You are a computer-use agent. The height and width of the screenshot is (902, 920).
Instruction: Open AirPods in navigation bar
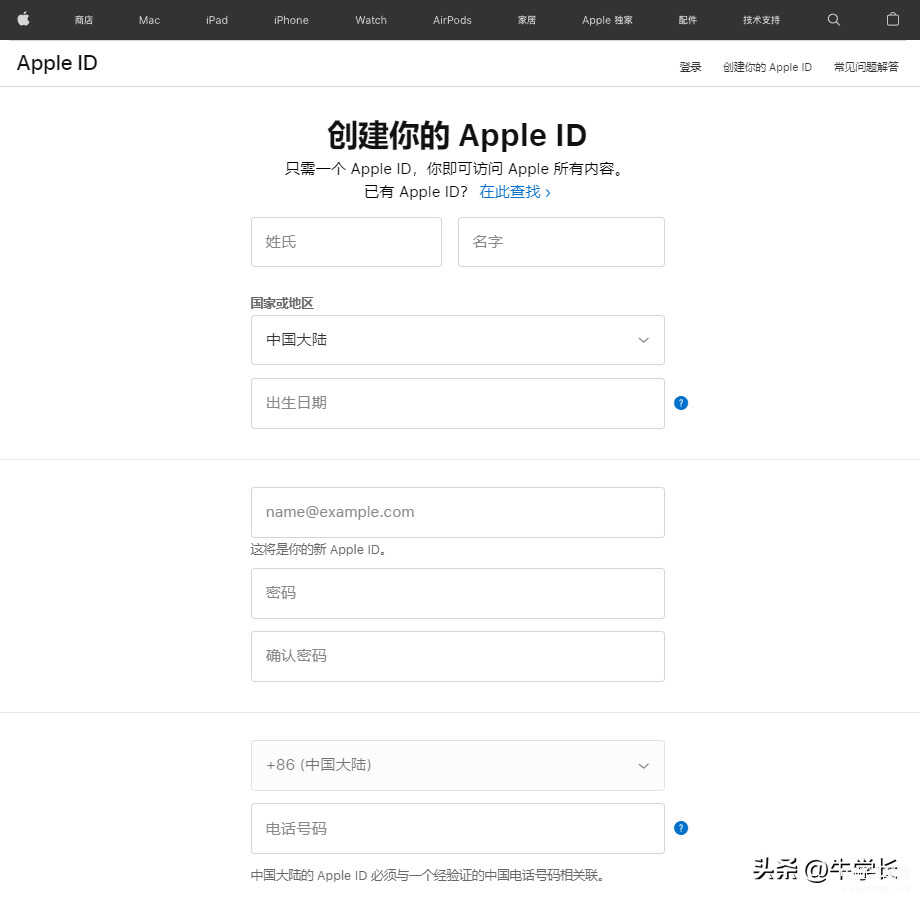(x=452, y=20)
